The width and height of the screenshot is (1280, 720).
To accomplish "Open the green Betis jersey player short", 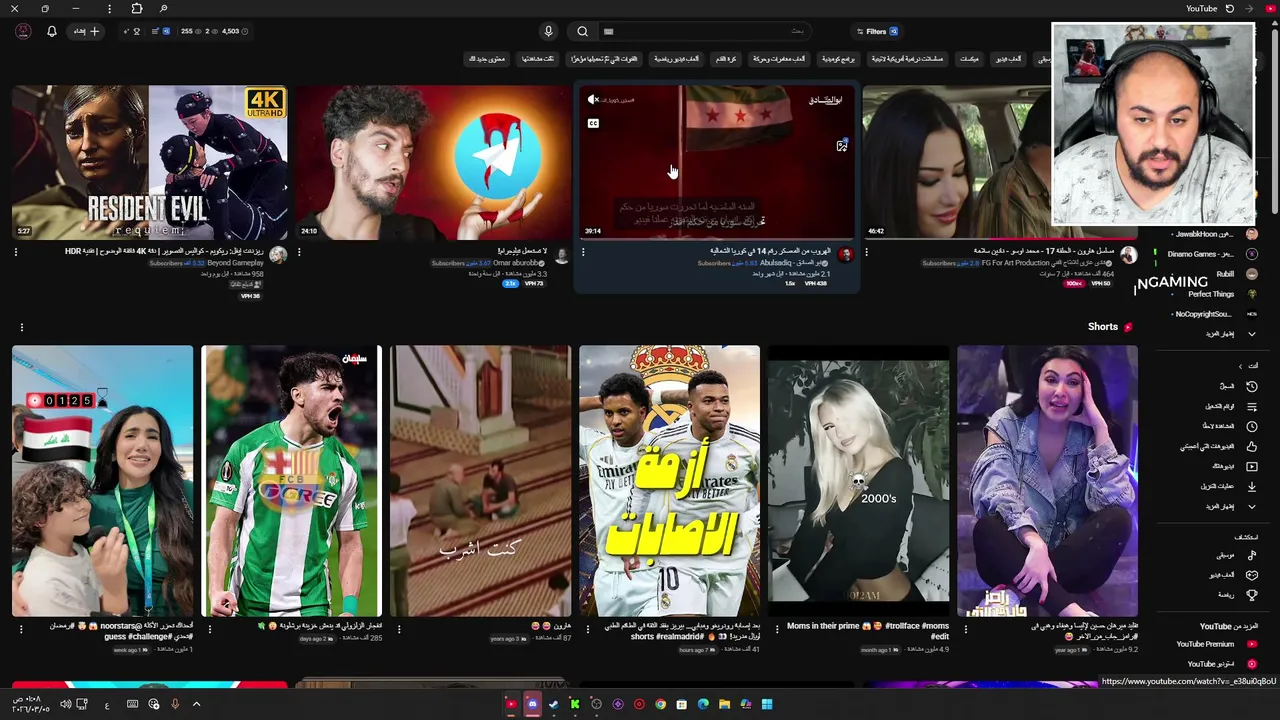I will point(291,481).
